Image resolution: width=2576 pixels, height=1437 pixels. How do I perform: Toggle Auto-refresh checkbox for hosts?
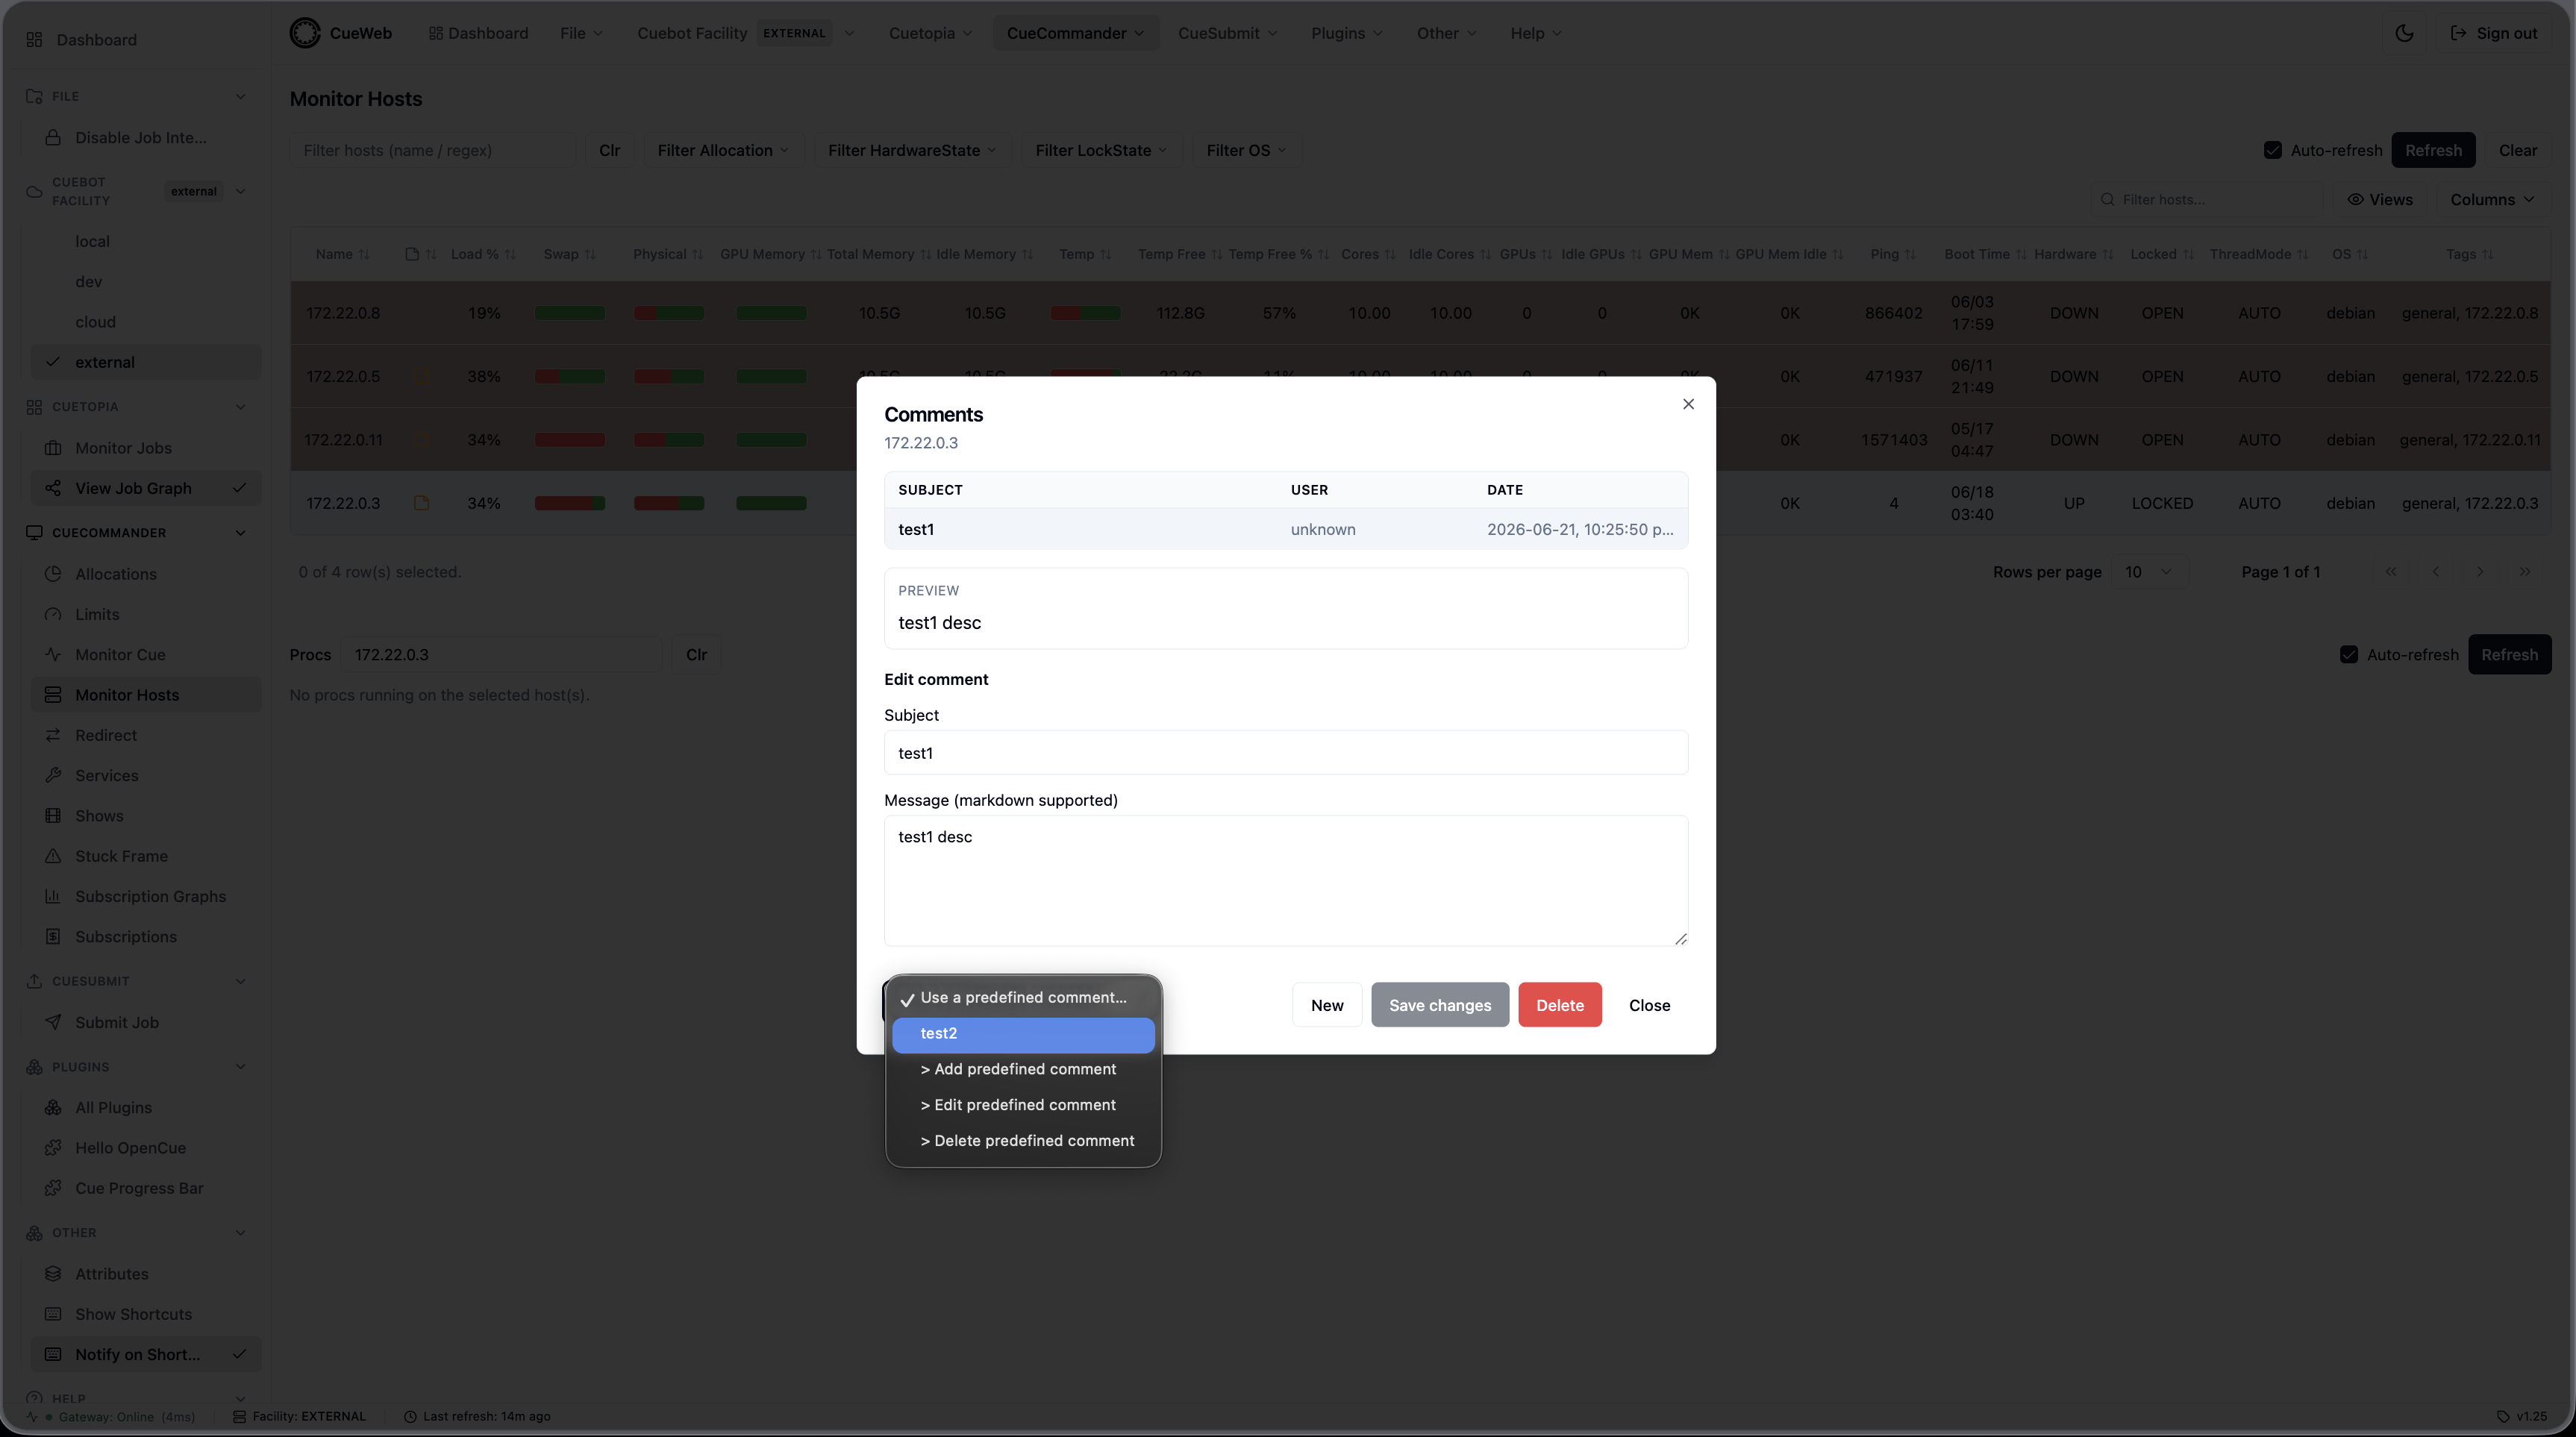2272,150
